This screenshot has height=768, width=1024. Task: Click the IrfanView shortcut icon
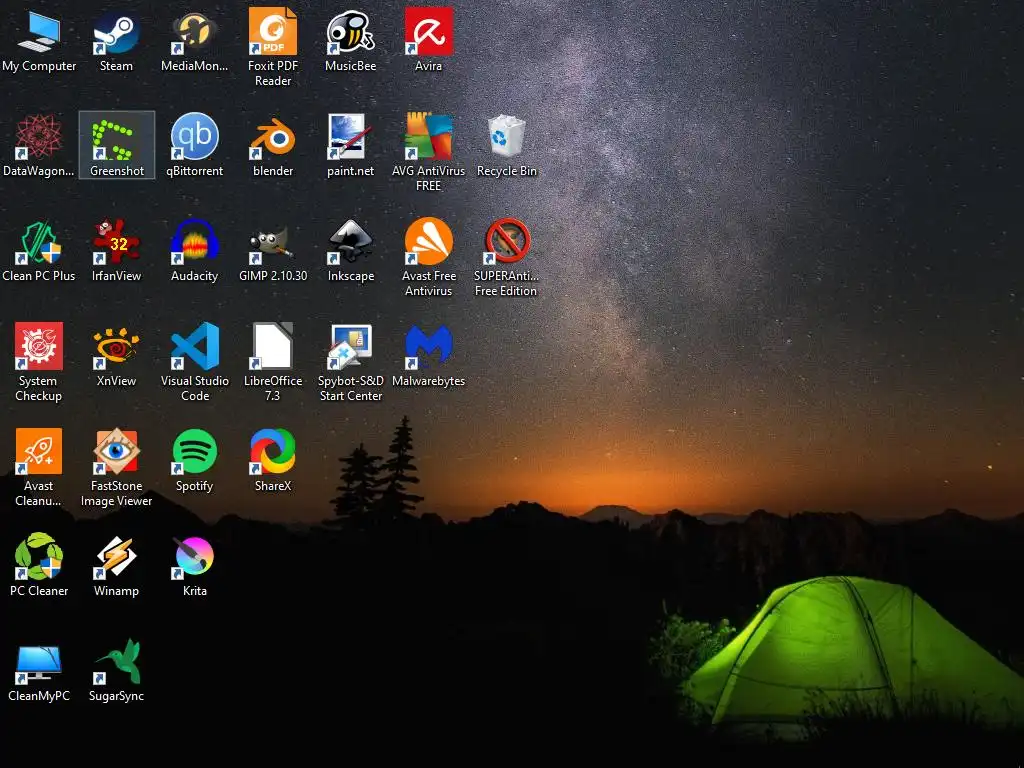tap(116, 242)
